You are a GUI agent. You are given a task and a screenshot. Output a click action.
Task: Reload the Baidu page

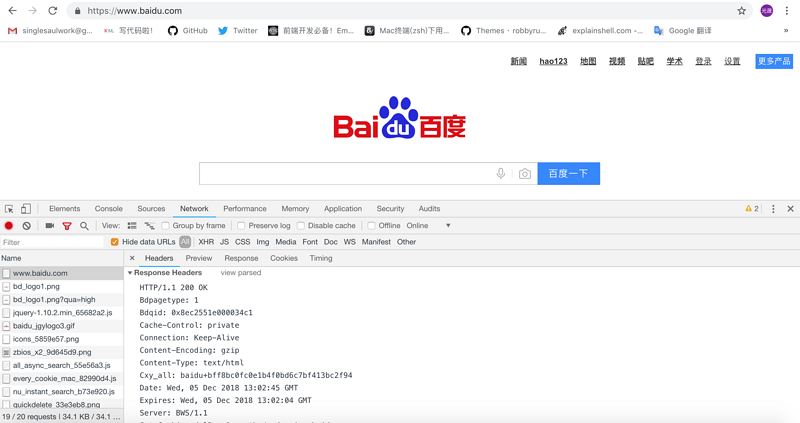click(53, 11)
